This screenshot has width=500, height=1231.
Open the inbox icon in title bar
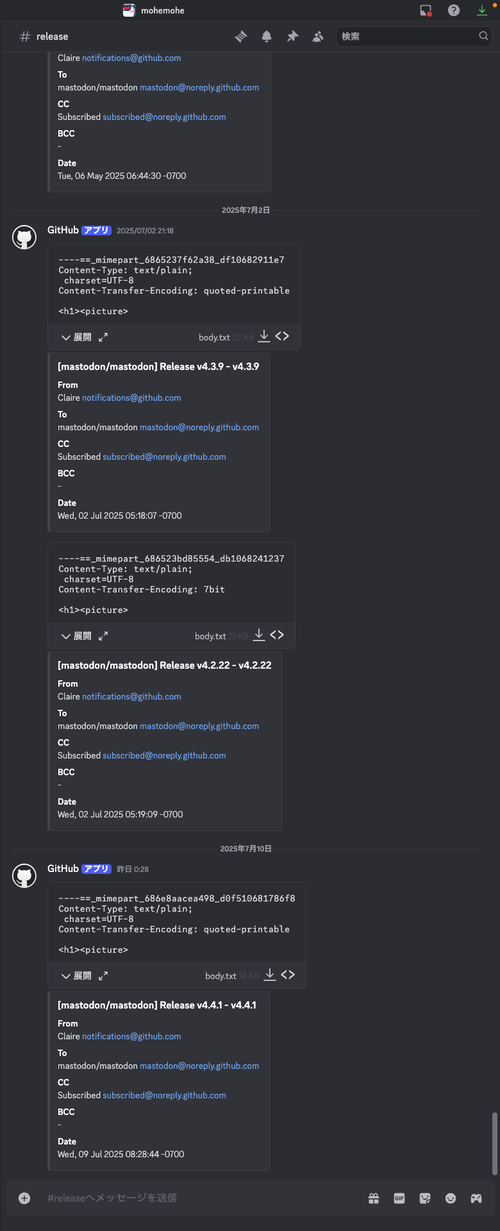(x=426, y=10)
